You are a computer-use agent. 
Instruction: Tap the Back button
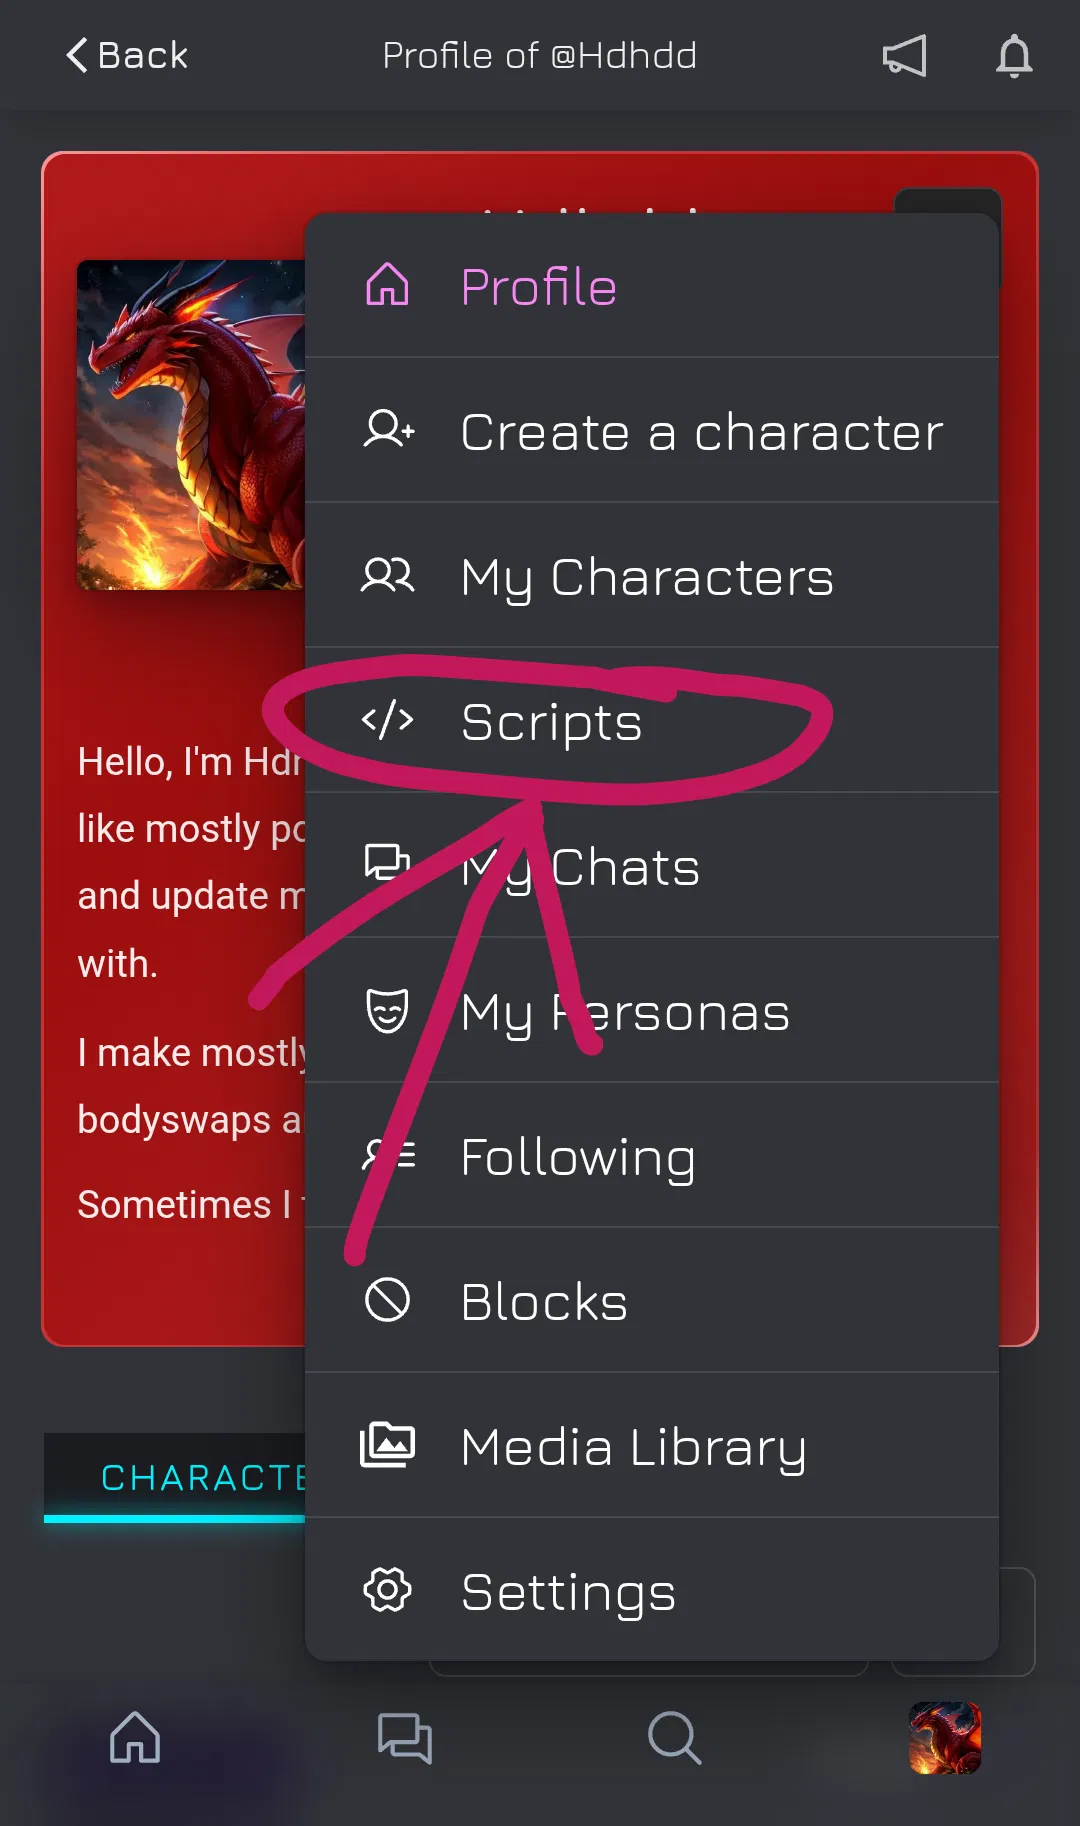[126, 55]
